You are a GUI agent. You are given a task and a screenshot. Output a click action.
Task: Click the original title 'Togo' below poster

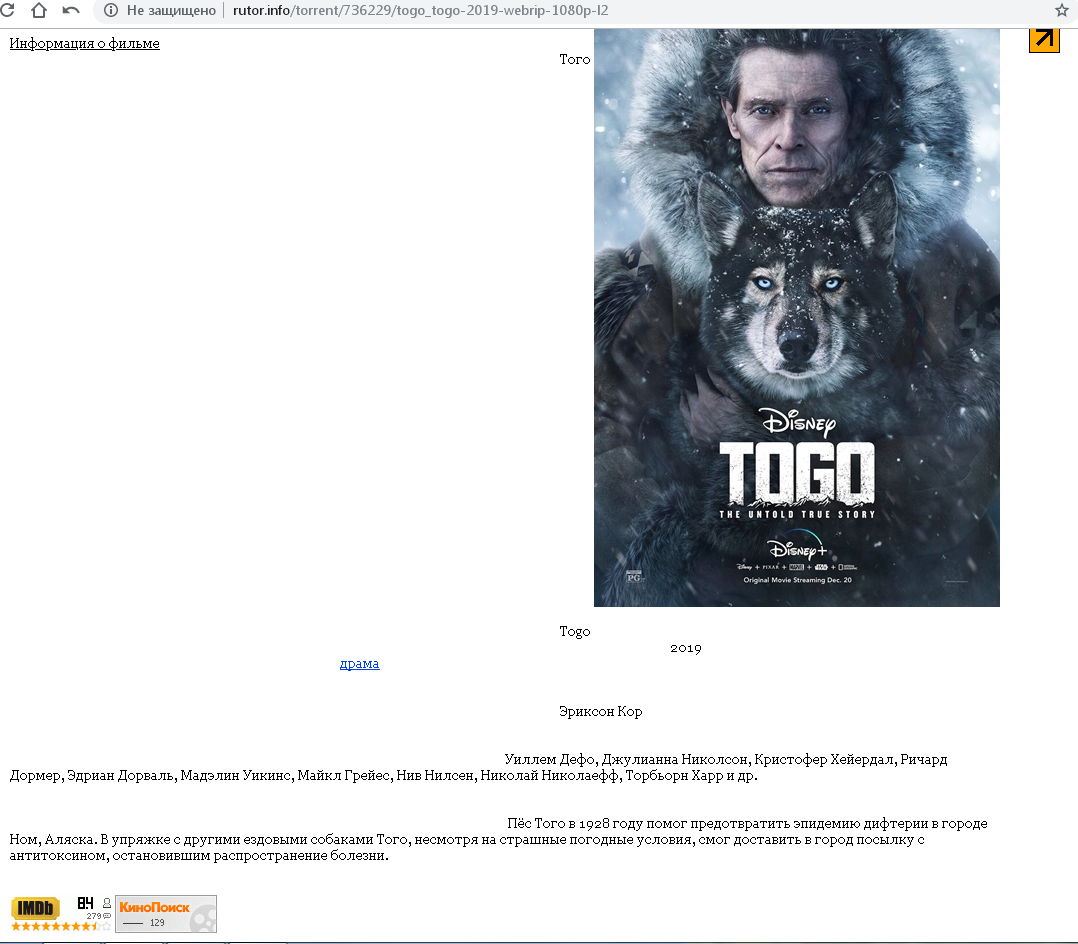tap(575, 632)
